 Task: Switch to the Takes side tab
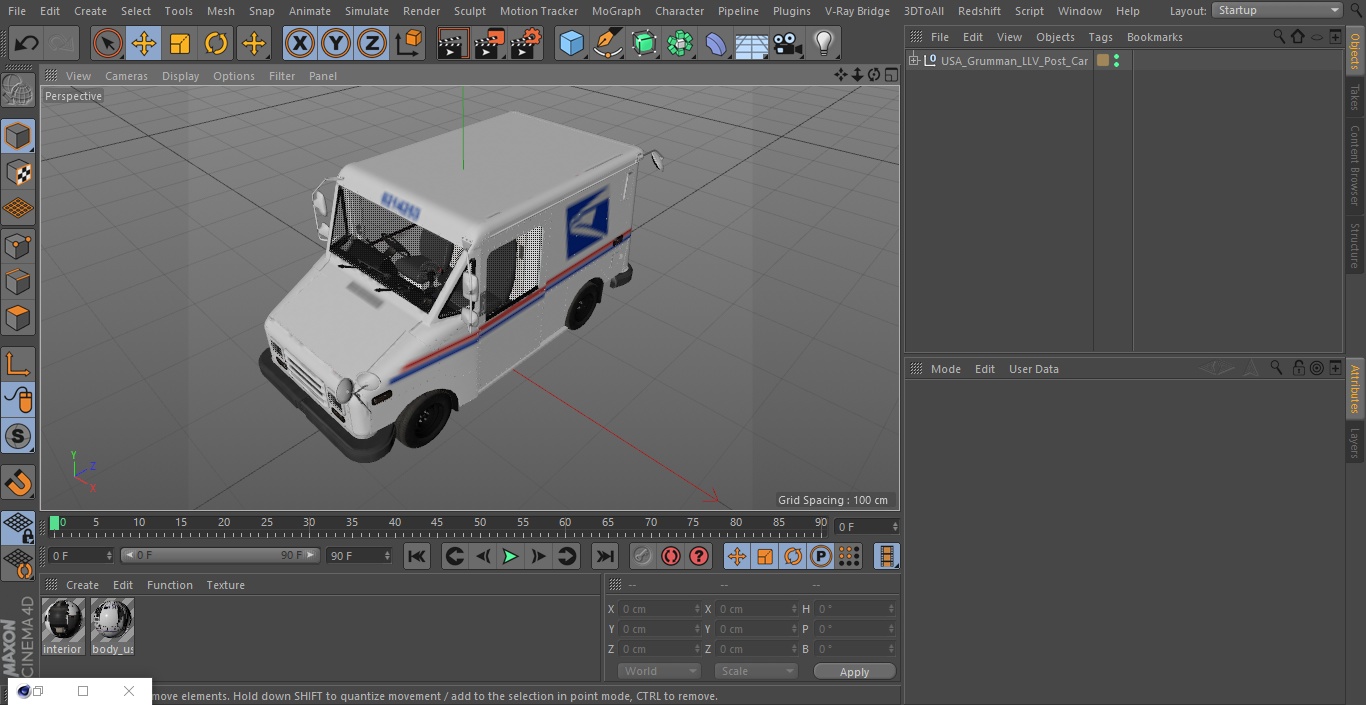pos(1355,97)
